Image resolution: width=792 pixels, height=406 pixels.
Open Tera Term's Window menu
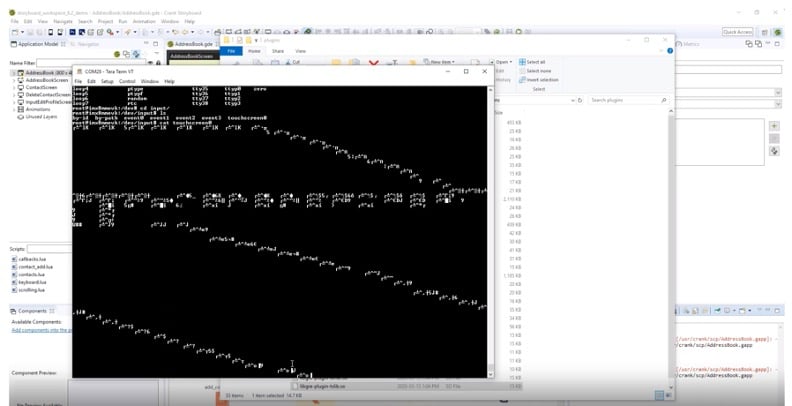[x=150, y=81]
